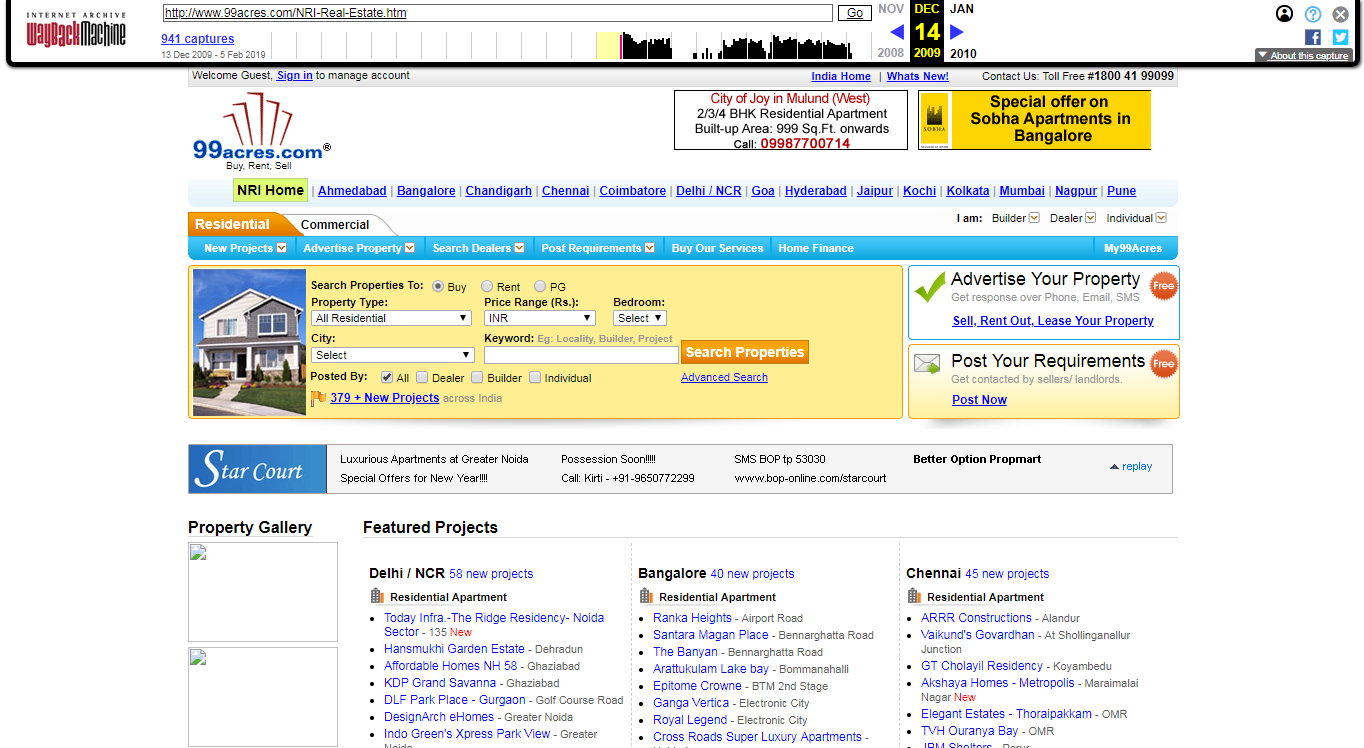Open the Advanced Search link

point(724,377)
